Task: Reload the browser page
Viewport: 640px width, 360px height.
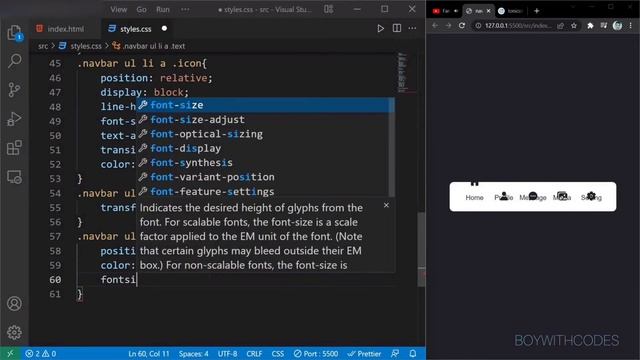Action: coord(462,25)
